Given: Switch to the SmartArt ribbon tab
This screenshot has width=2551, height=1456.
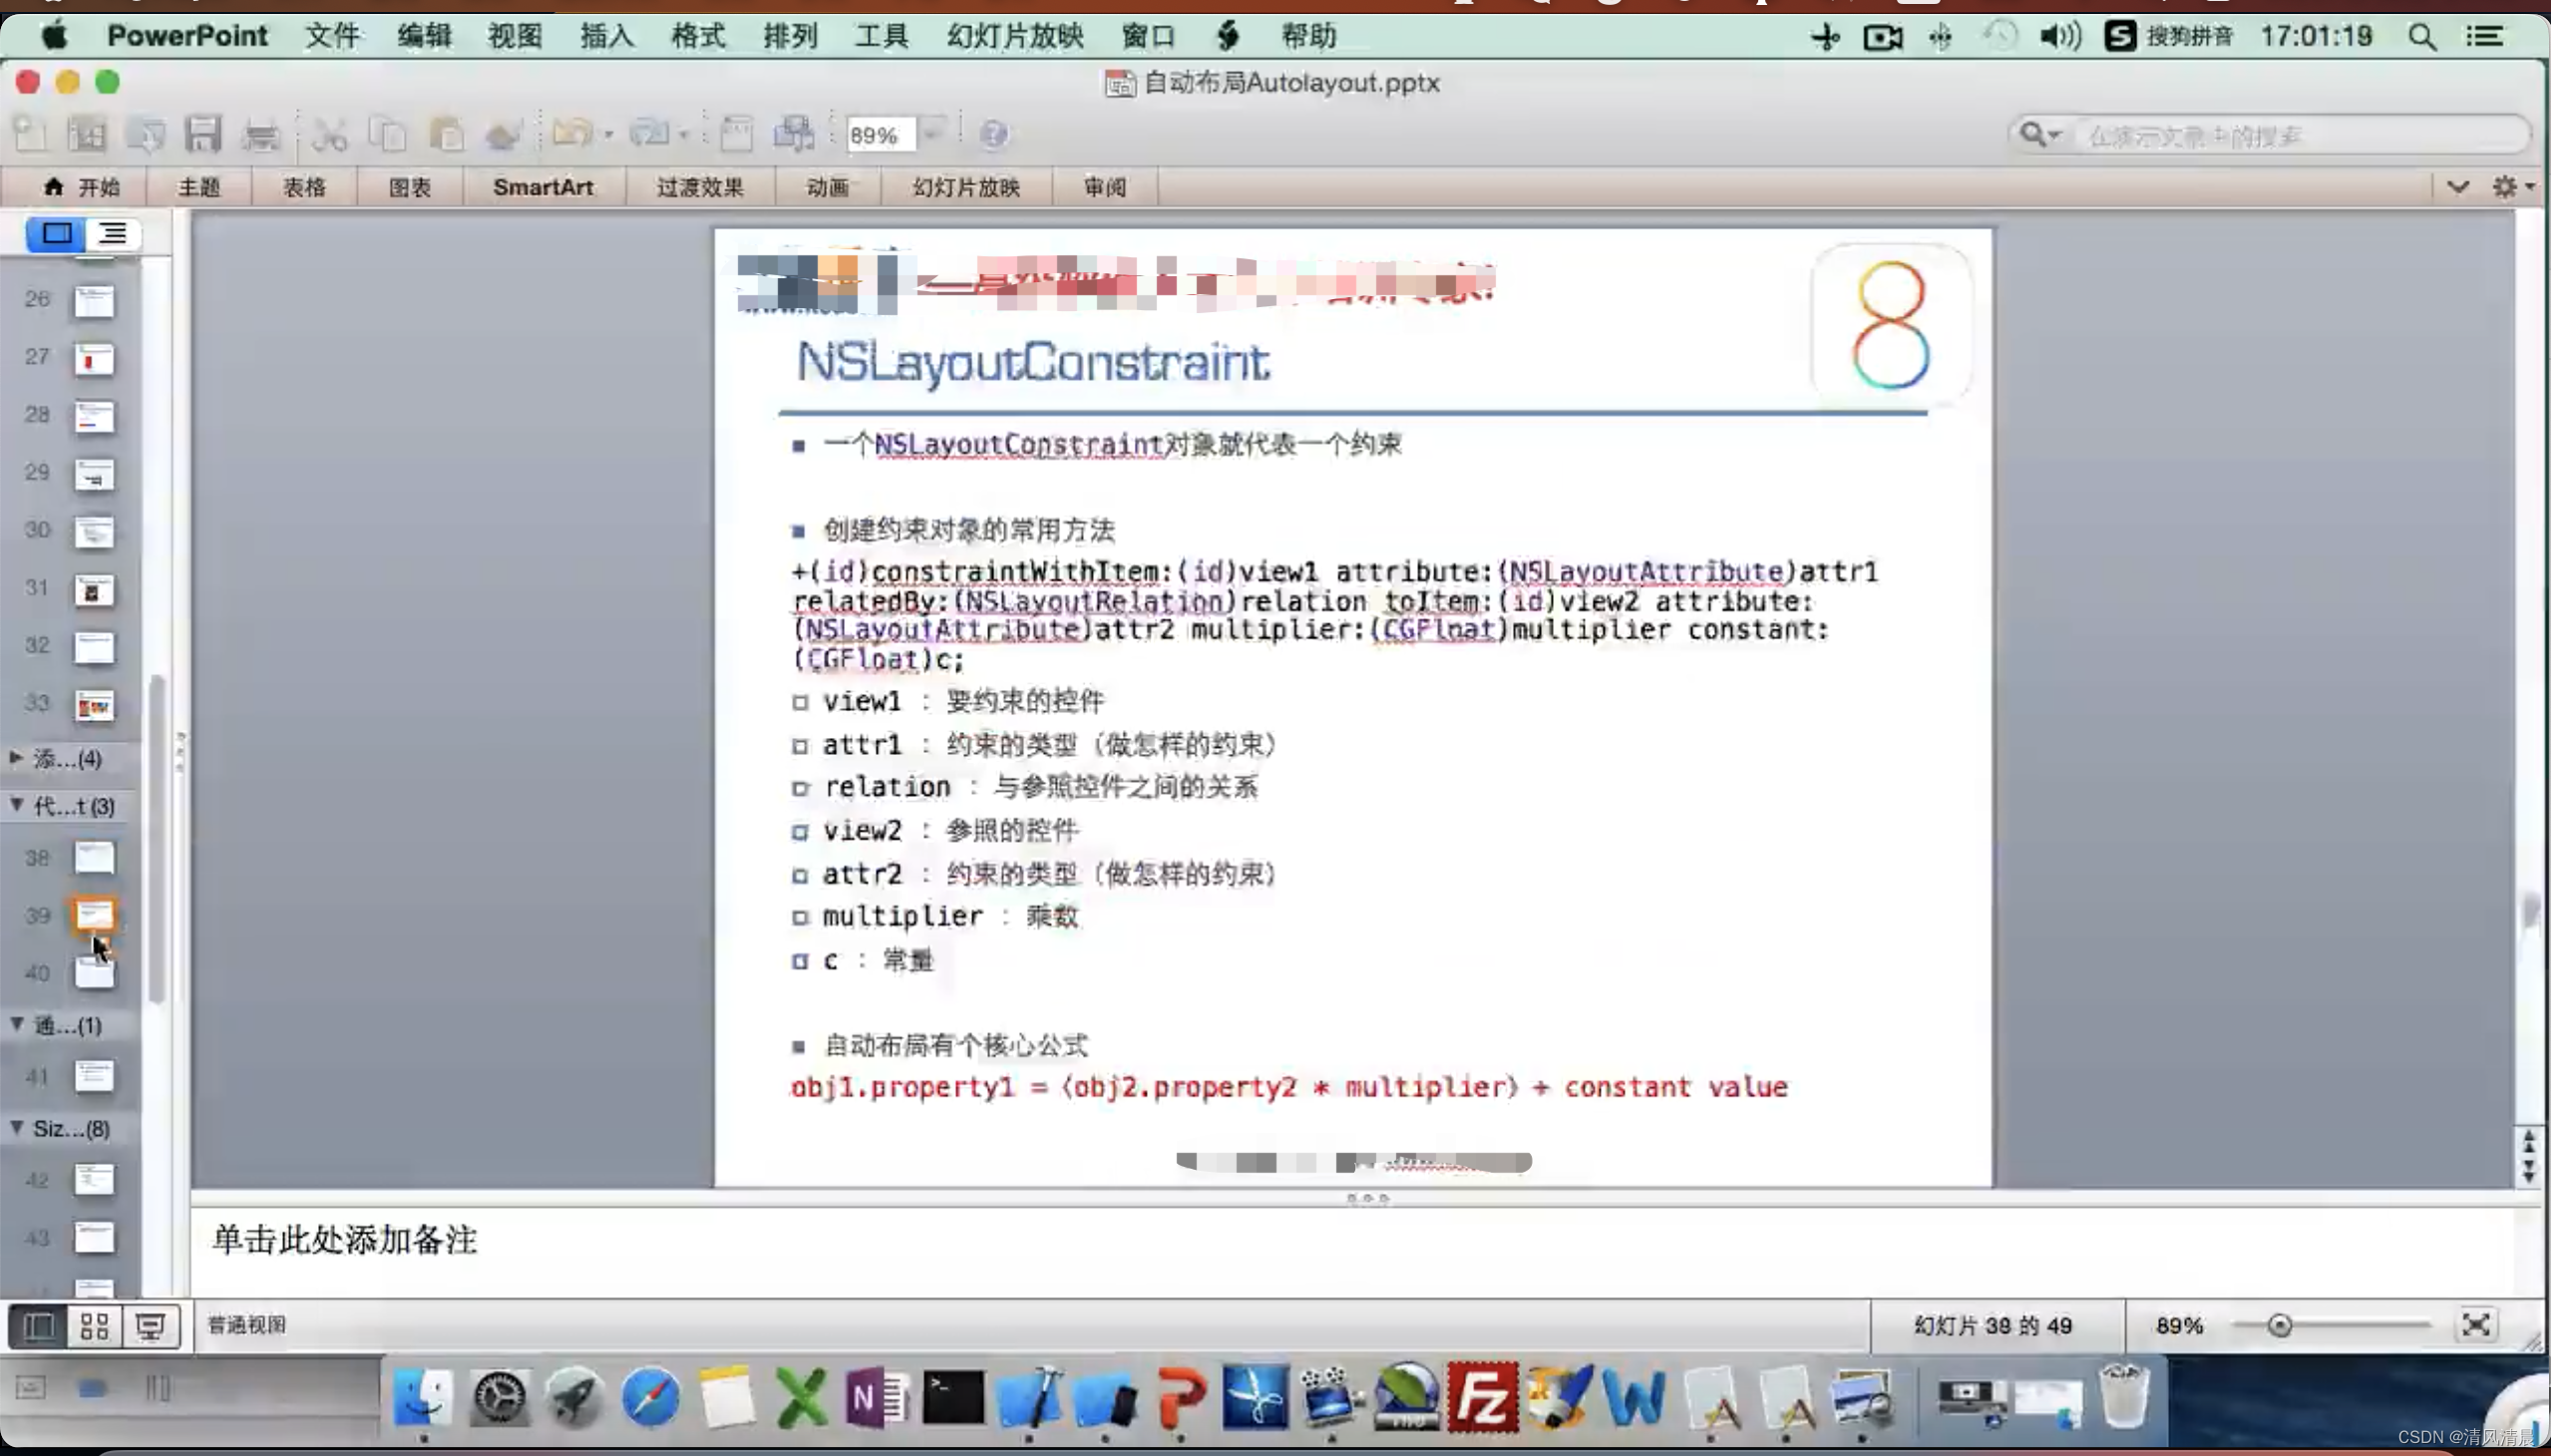Looking at the screenshot, I should (x=542, y=187).
